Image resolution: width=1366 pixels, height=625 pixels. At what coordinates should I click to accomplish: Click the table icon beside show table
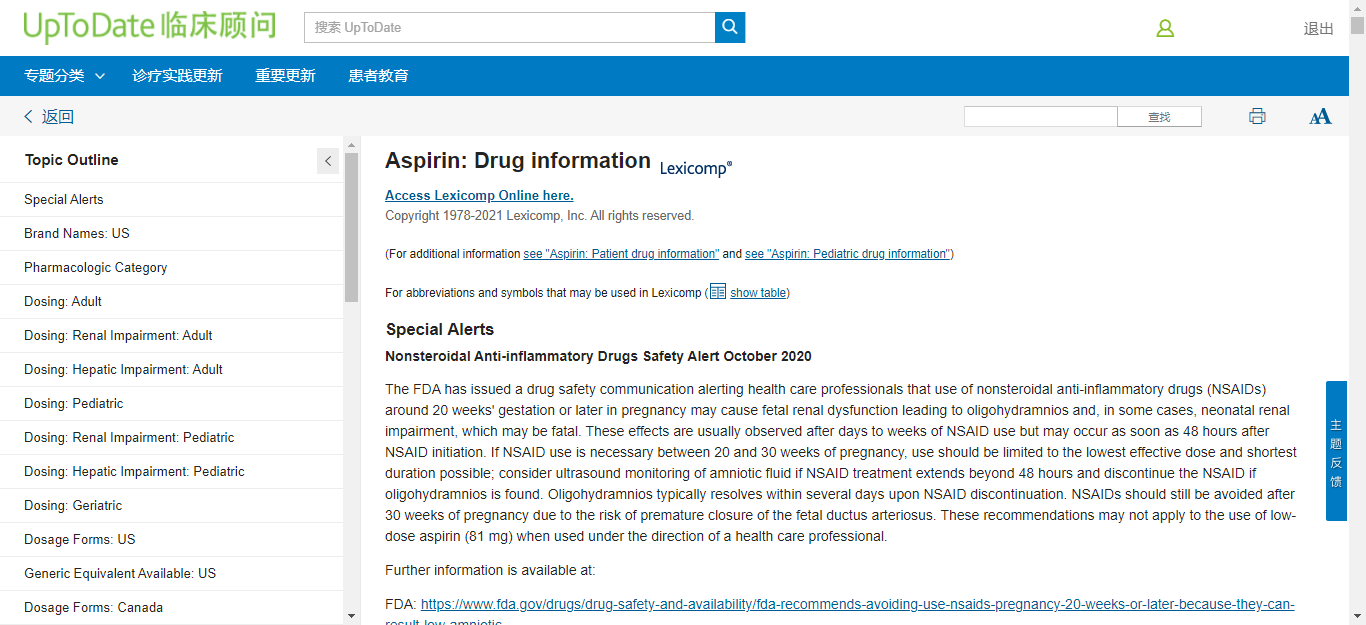coord(718,292)
